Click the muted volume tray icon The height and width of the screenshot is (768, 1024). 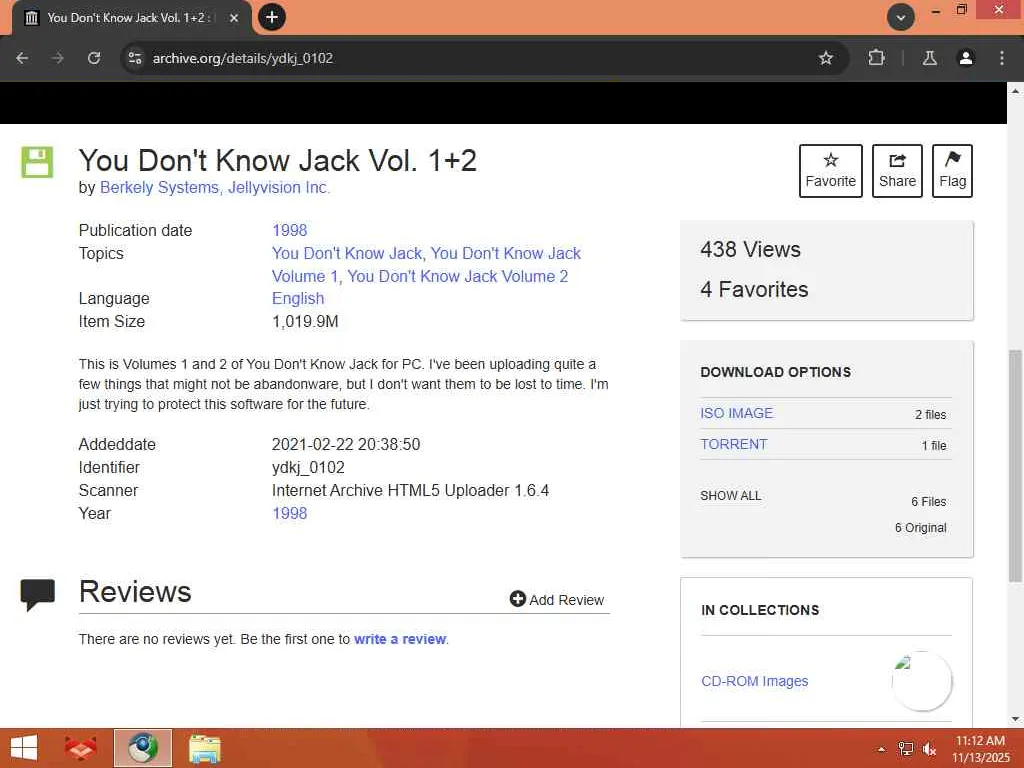[929, 749]
